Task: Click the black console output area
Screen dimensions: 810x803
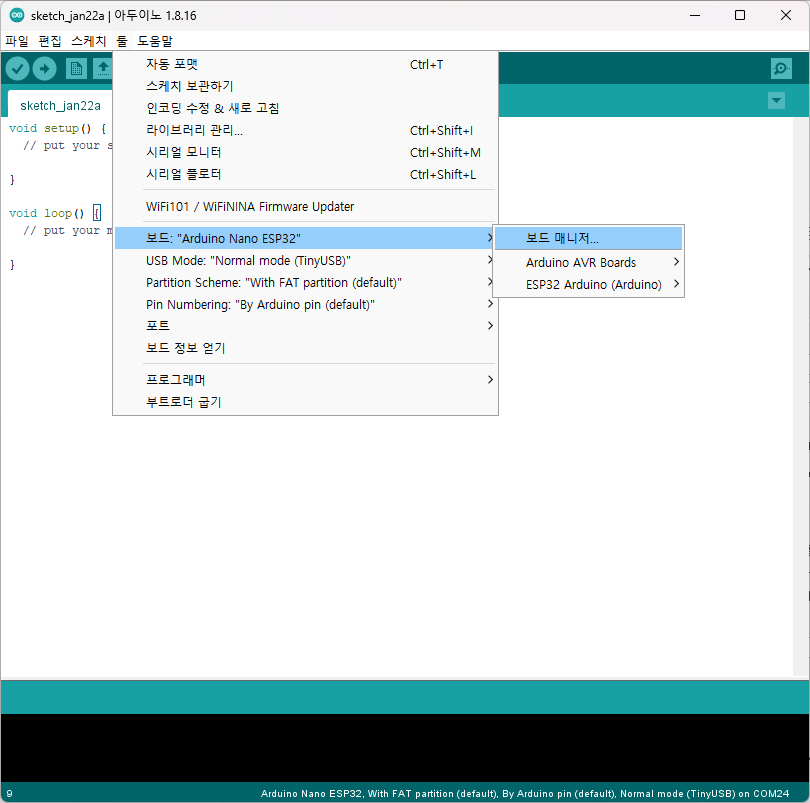Action: pyautogui.click(x=405, y=748)
